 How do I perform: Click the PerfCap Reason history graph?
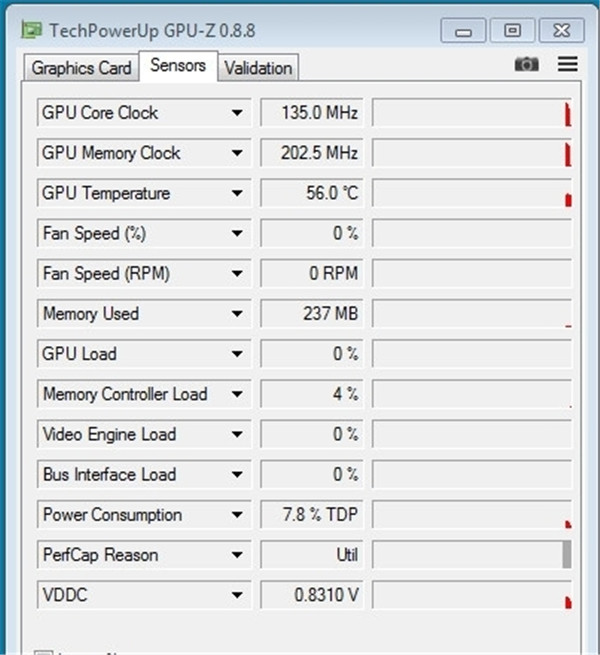pyautogui.click(x=472, y=555)
